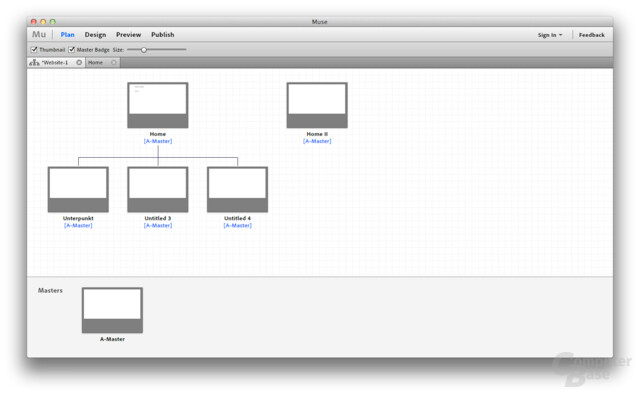Screen dimensions: 640x395
Task: Click the A-Master link under Home II
Action: coord(317,141)
